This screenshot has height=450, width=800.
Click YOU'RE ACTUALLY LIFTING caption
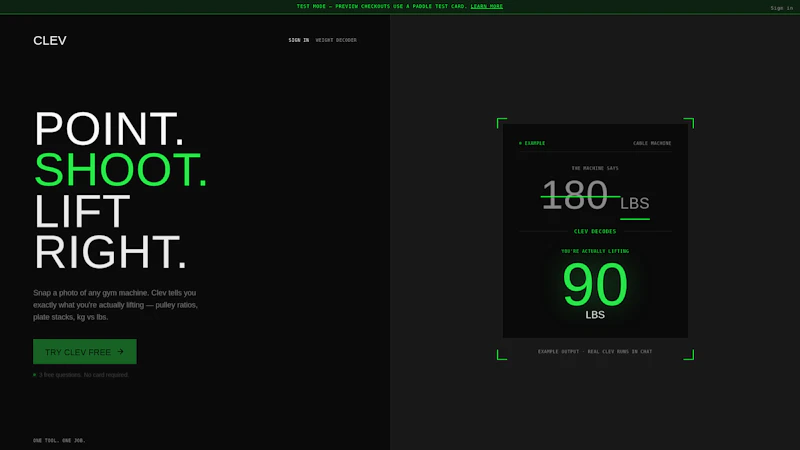[x=595, y=251]
